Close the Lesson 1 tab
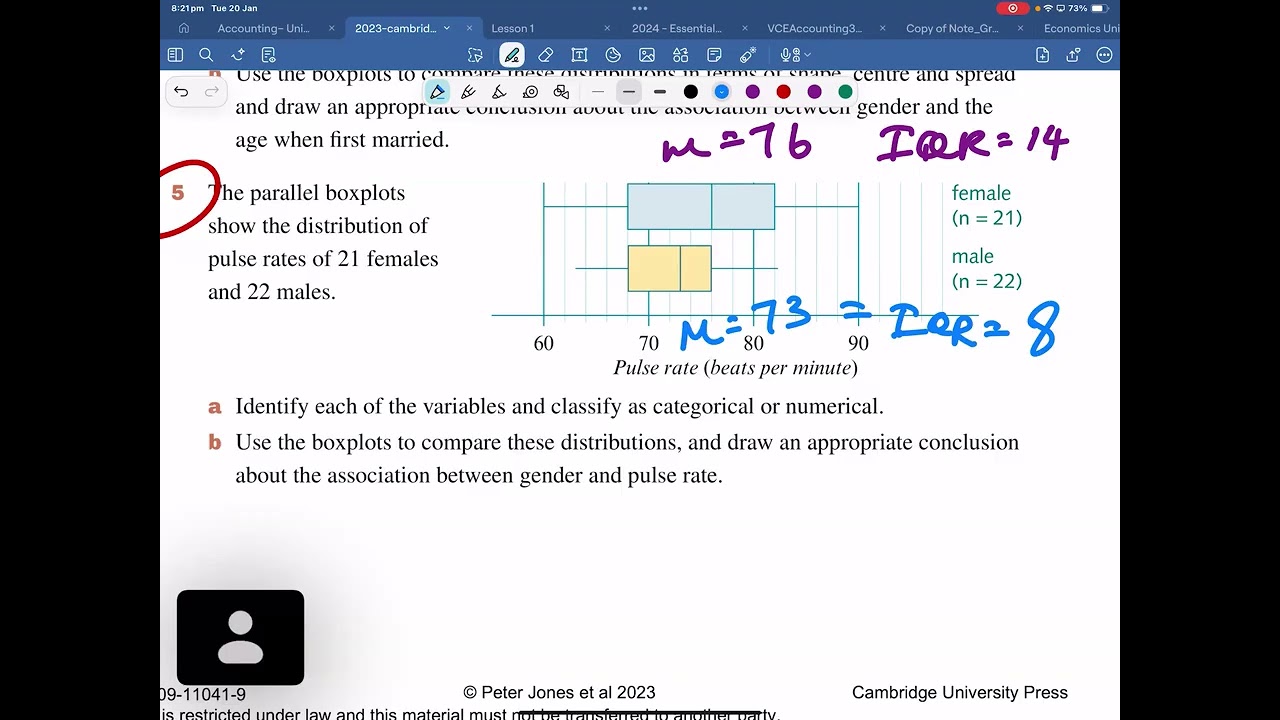Viewport: 1280px width, 720px height. (x=607, y=28)
